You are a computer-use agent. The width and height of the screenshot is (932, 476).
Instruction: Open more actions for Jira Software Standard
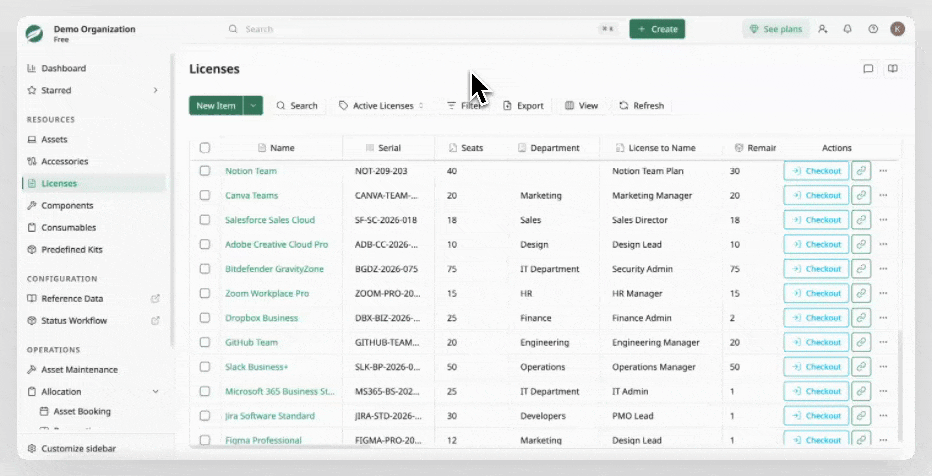click(883, 416)
